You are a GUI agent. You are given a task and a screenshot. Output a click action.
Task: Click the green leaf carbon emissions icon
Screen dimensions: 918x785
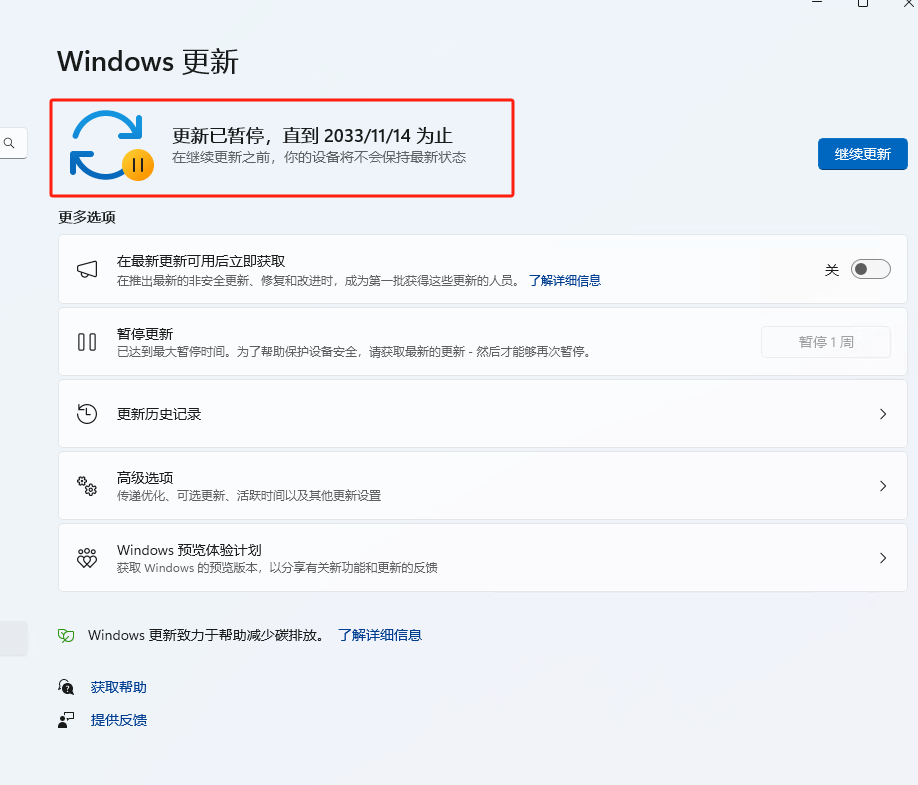click(x=66, y=635)
